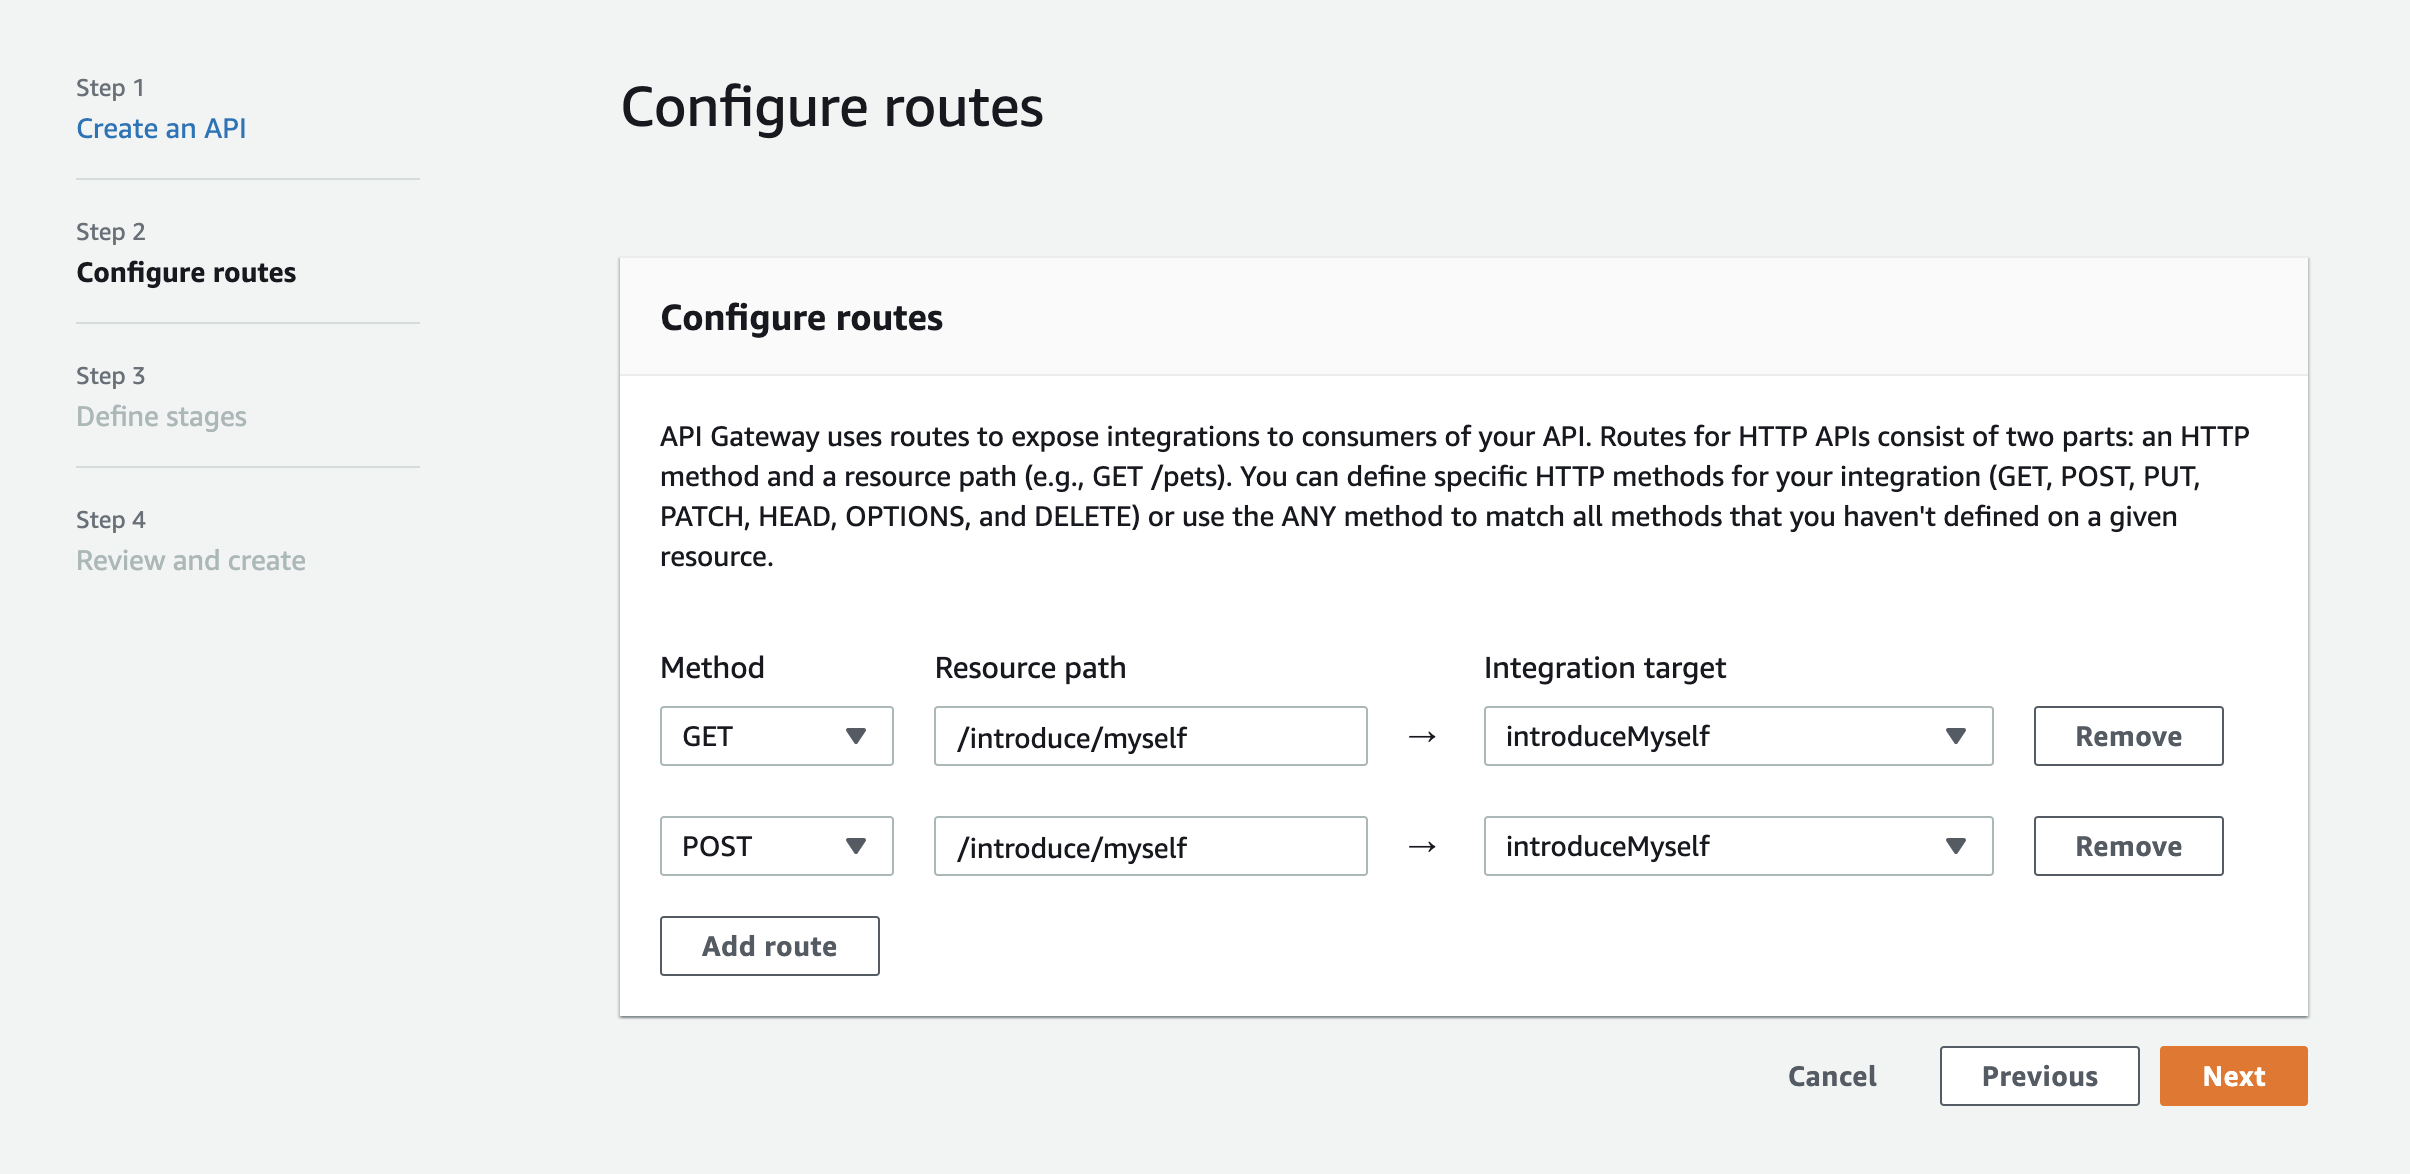Open the GET method dropdown
This screenshot has width=2410, height=1174.
[x=777, y=736]
